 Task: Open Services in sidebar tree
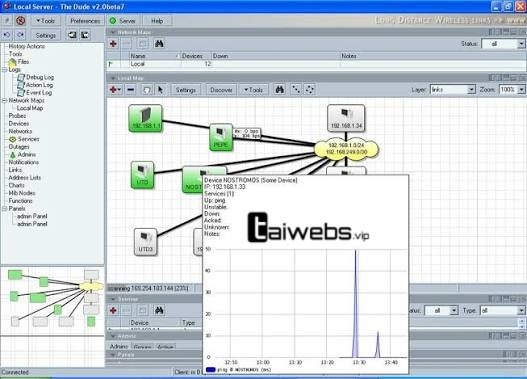tap(28, 139)
